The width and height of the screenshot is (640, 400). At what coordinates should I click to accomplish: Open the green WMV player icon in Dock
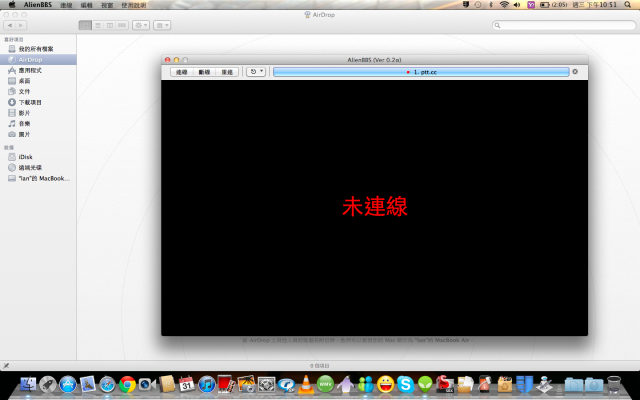pyautogui.click(x=325, y=384)
